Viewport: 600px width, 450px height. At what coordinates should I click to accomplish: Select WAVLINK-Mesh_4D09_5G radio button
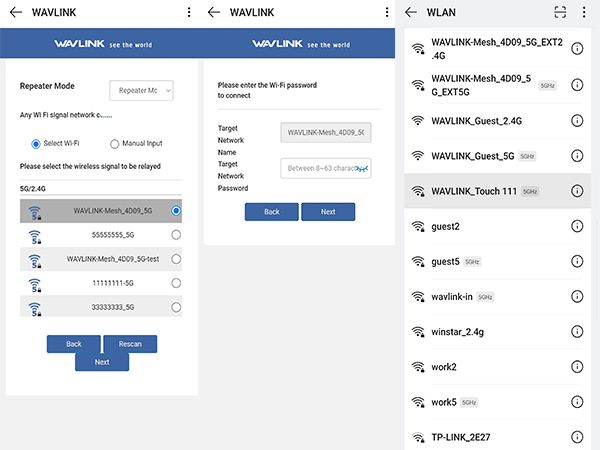(176, 211)
